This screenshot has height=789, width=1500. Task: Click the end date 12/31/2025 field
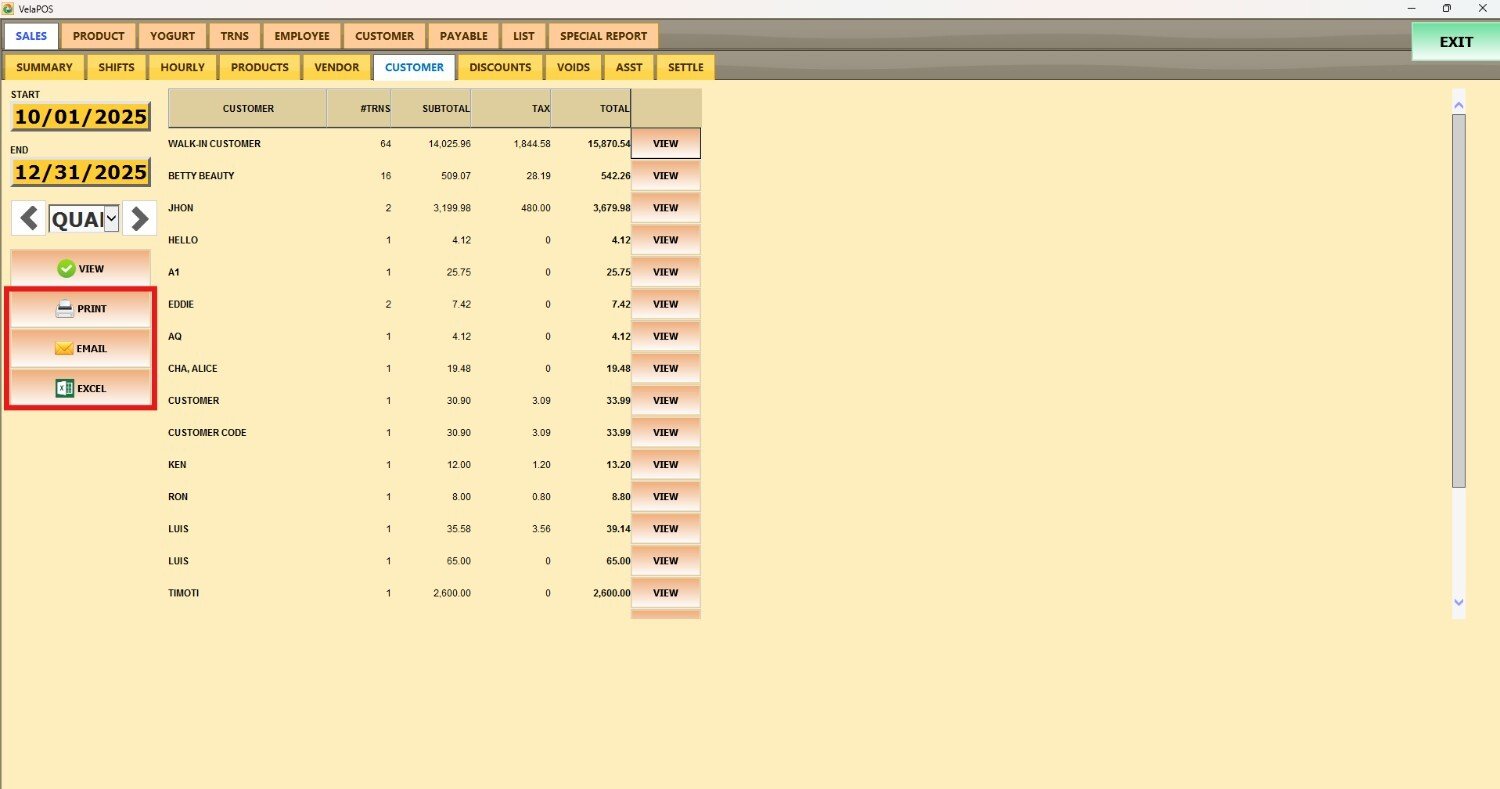point(80,172)
